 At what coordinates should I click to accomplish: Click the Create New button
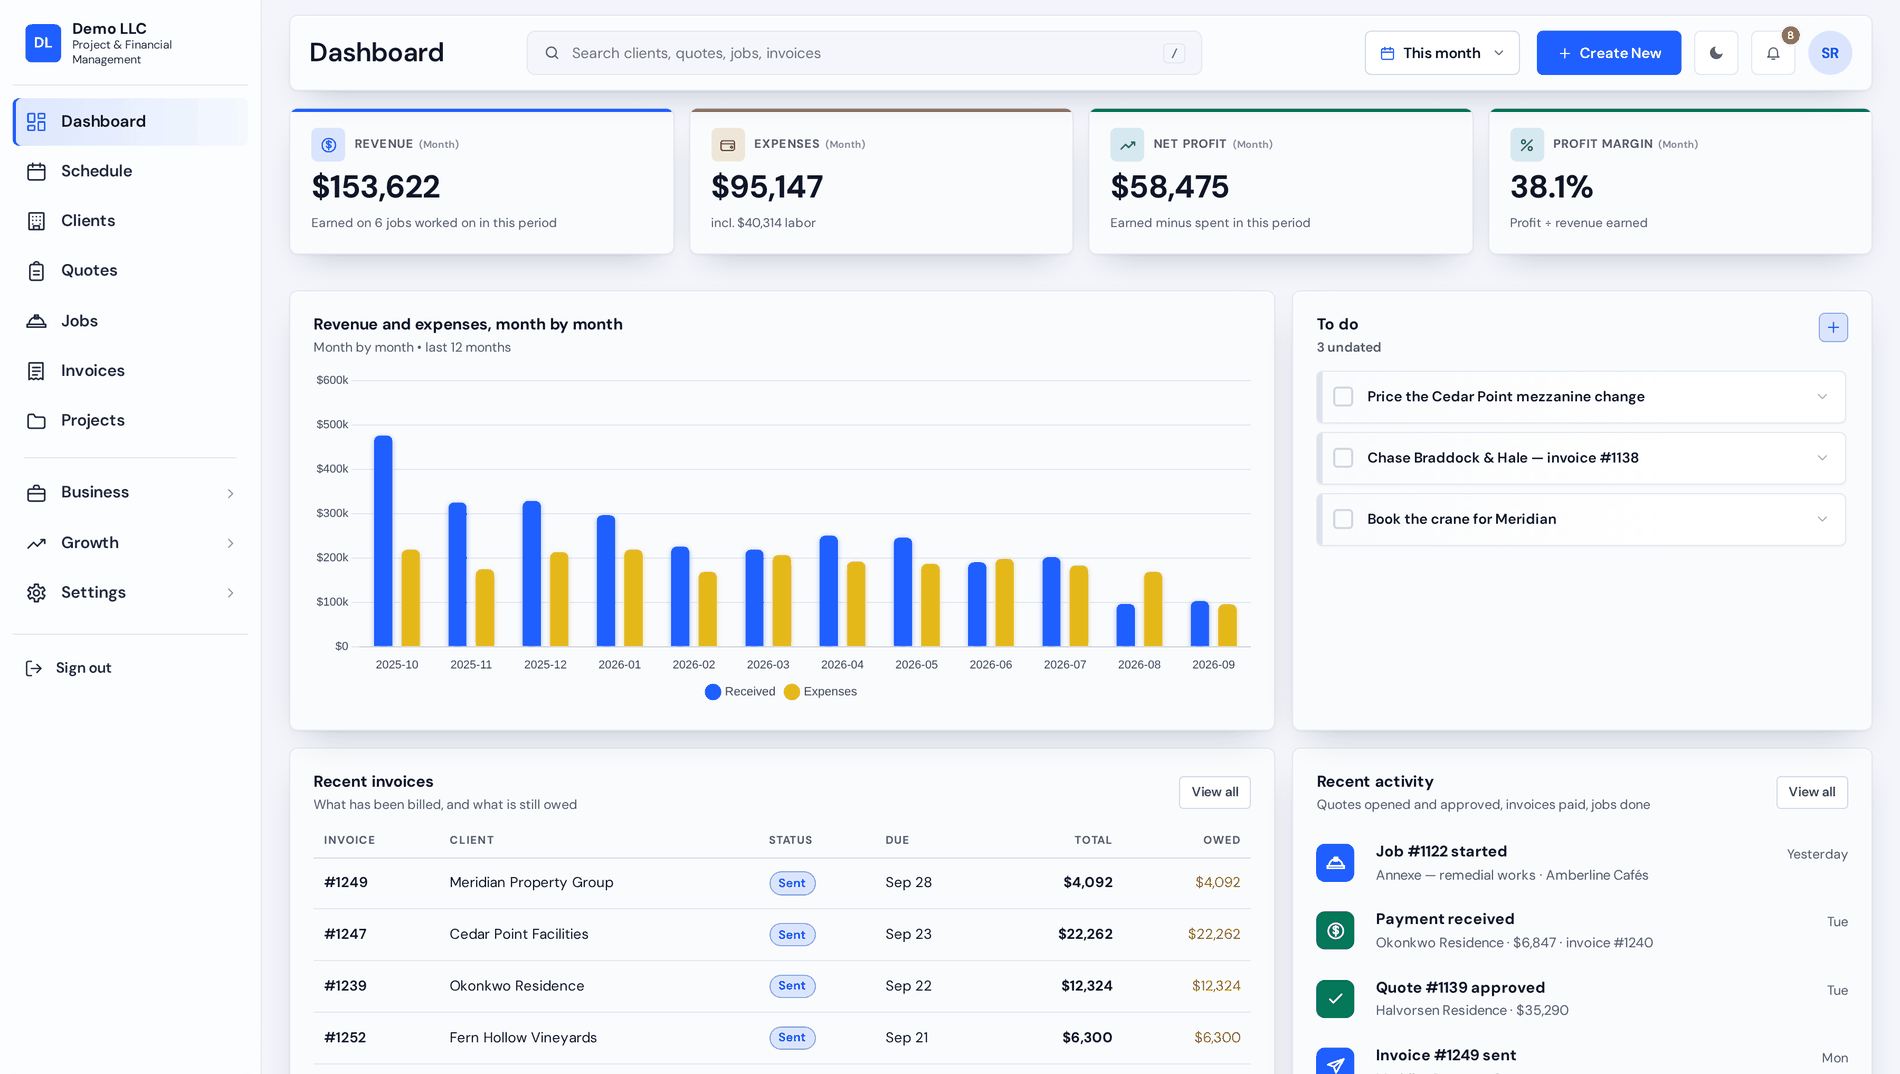click(x=1608, y=53)
